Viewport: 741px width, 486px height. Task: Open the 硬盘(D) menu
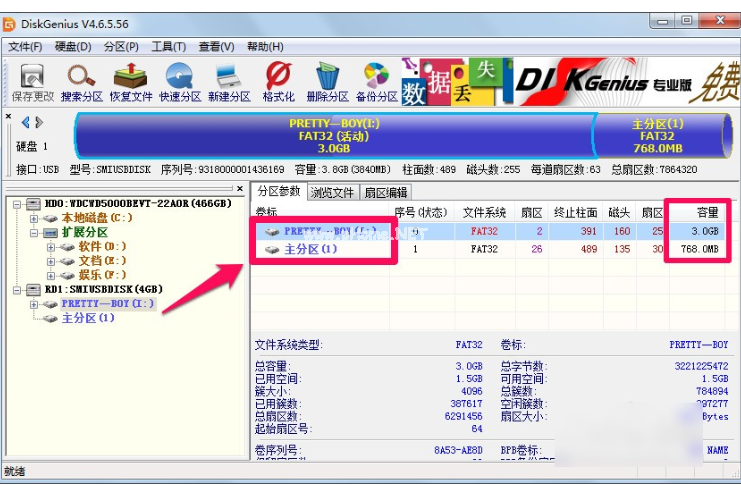[x=73, y=46]
